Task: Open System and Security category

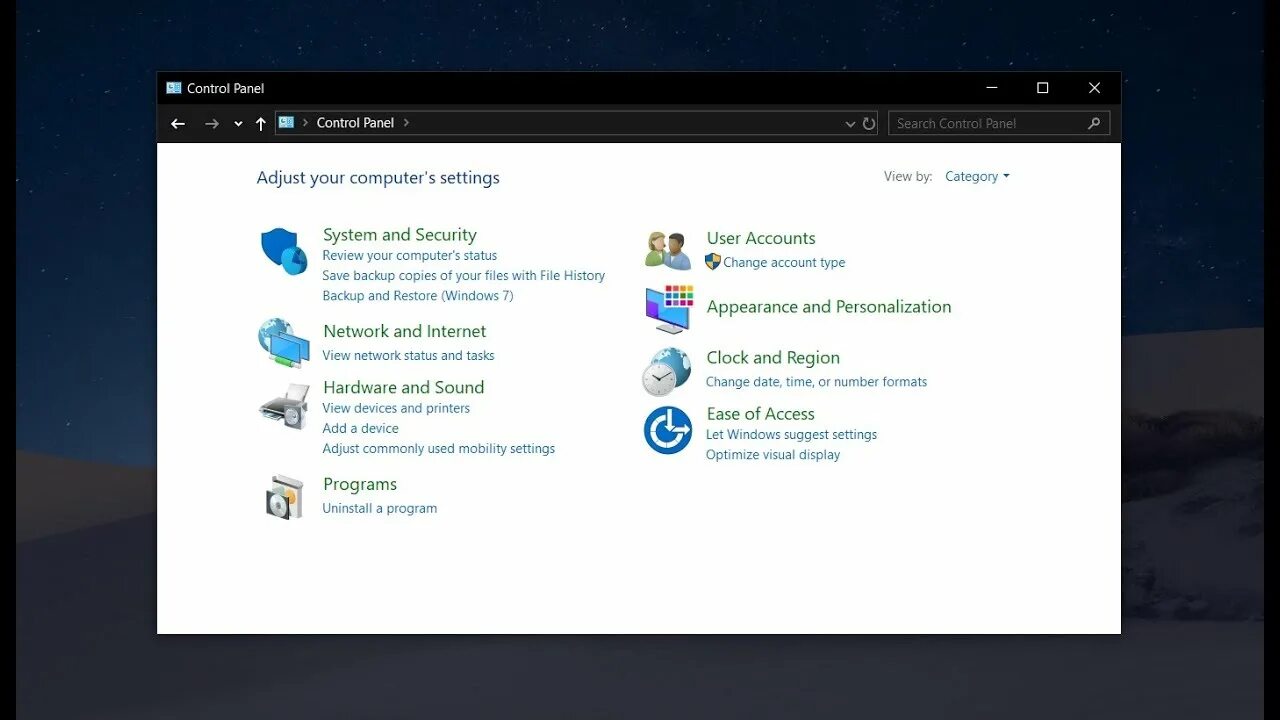Action: pos(399,235)
